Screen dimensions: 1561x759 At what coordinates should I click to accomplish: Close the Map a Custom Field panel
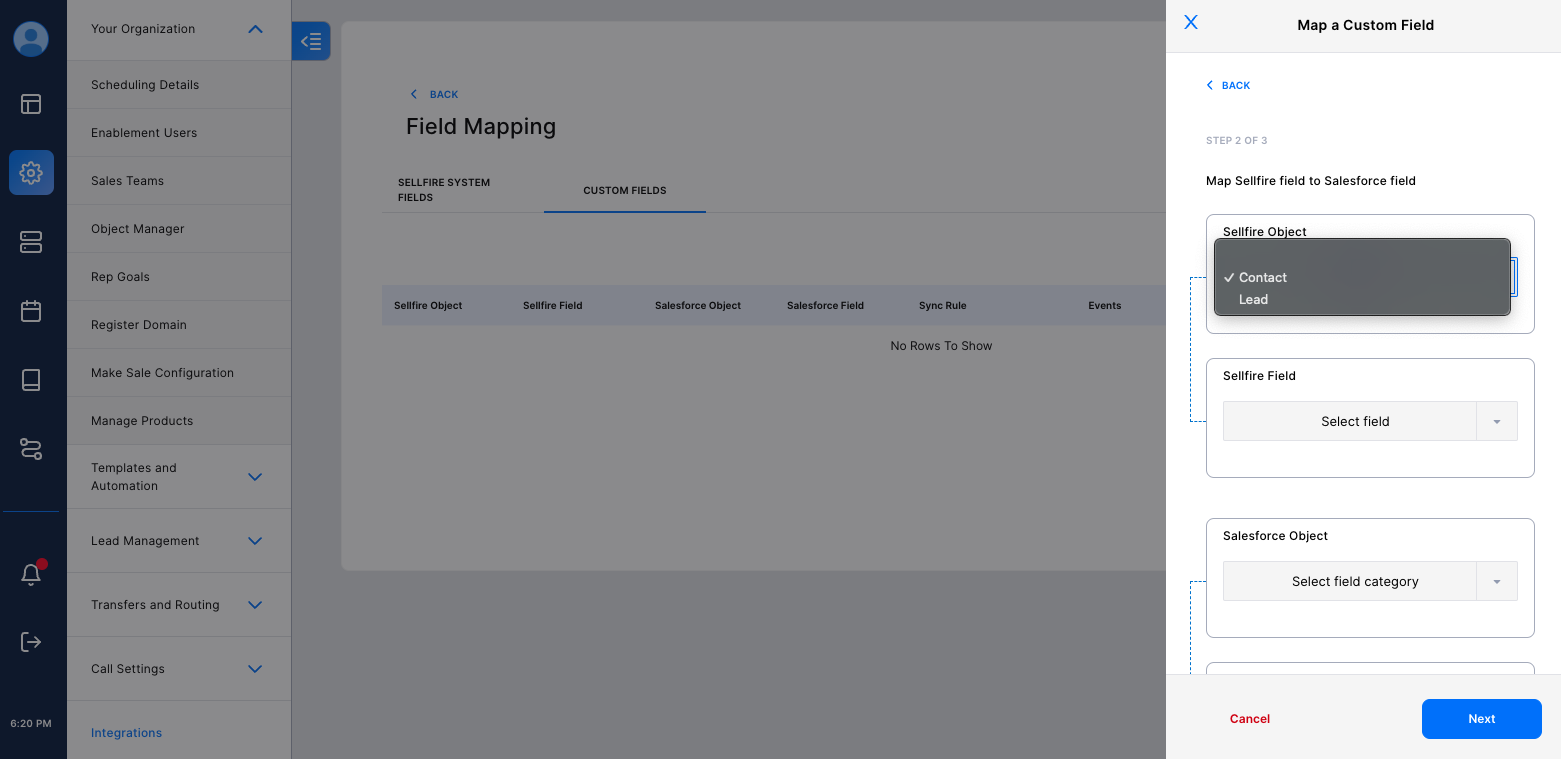coord(1190,22)
